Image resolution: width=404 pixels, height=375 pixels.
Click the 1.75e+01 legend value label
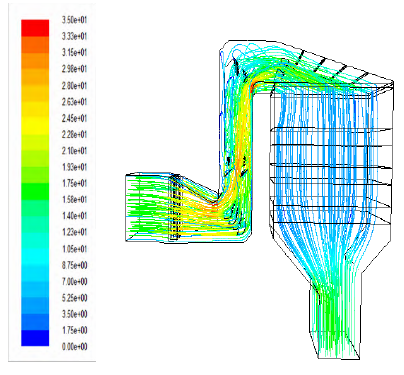coord(74,183)
